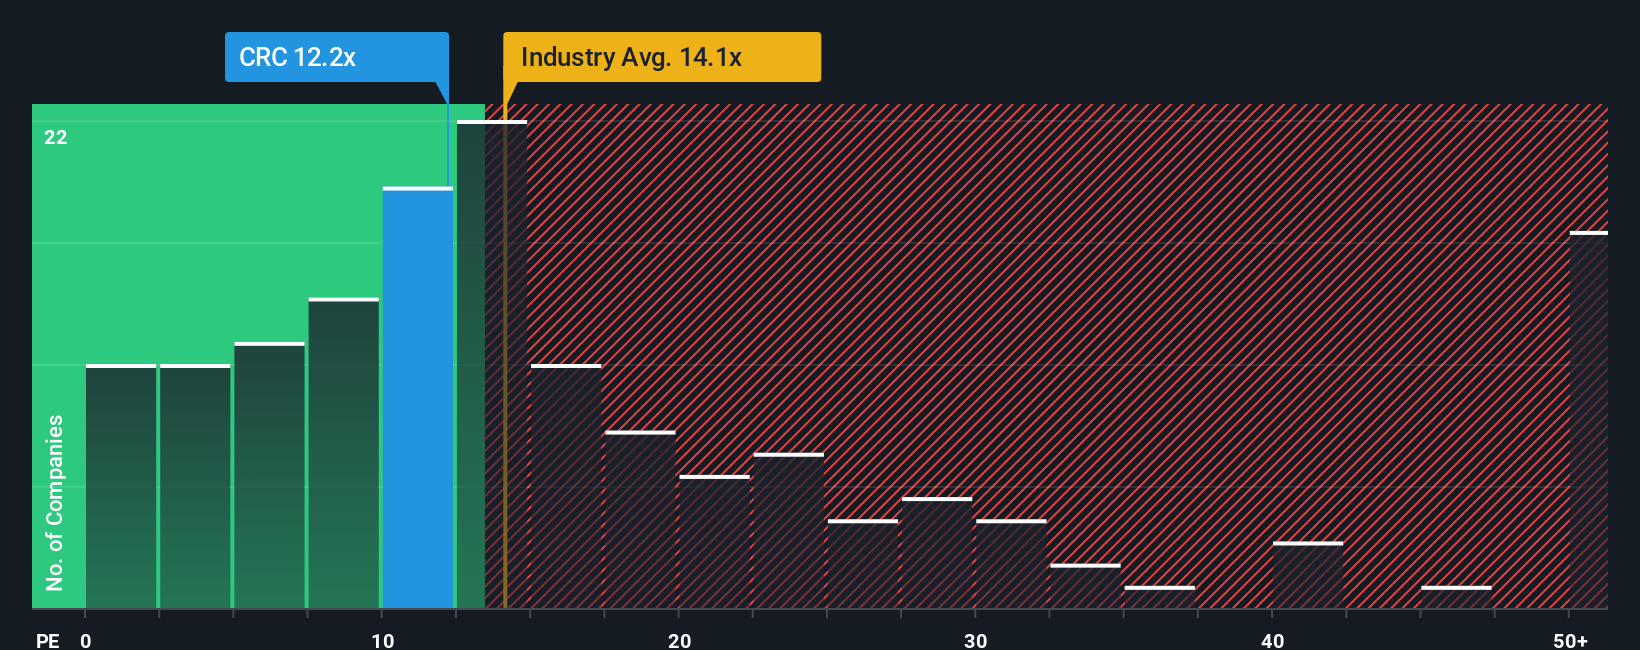1640x650 pixels.
Task: Click the bar between PE 2.5 and 5
Action: [195, 487]
